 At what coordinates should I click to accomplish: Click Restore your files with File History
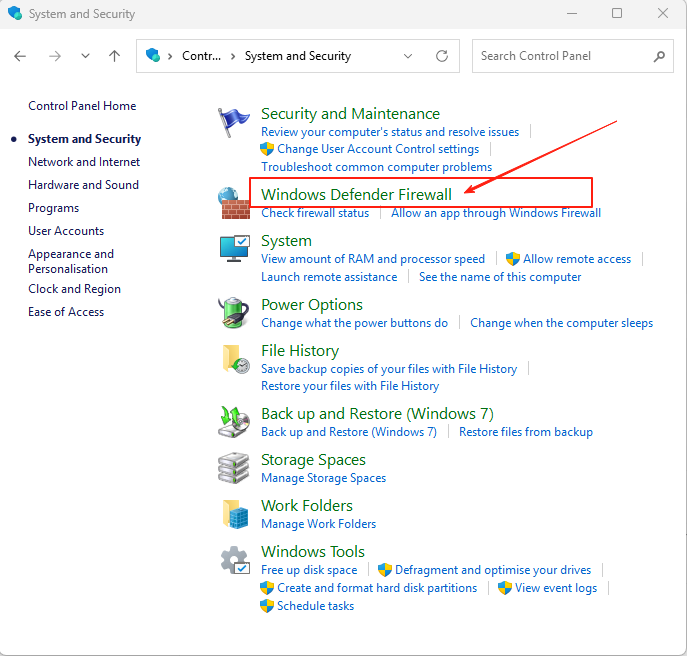pos(350,386)
